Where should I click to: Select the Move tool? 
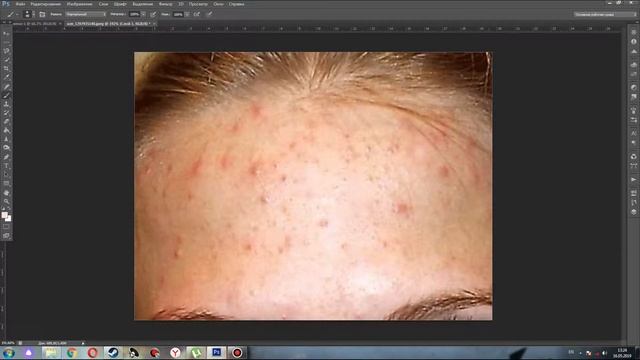(x=6, y=33)
